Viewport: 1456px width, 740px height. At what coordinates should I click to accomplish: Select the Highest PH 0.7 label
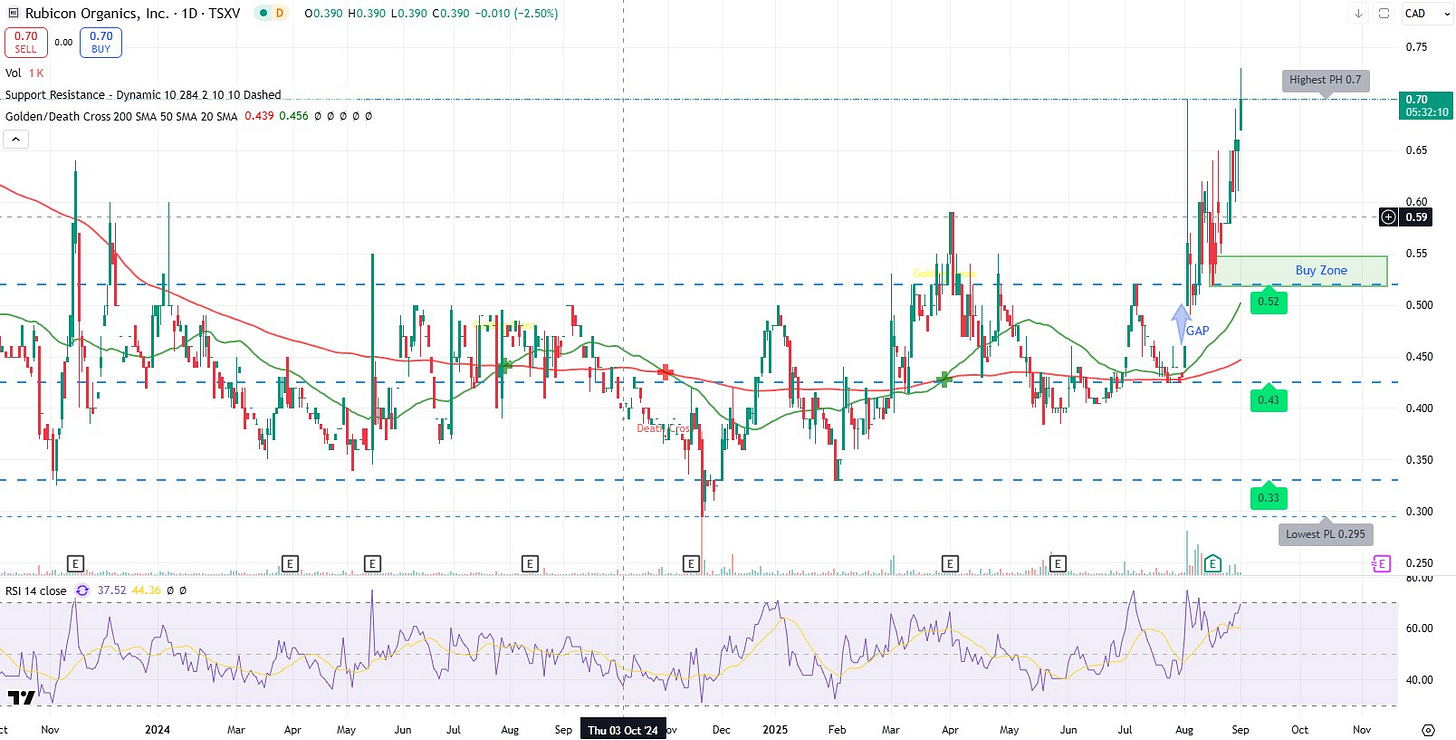1325,81
